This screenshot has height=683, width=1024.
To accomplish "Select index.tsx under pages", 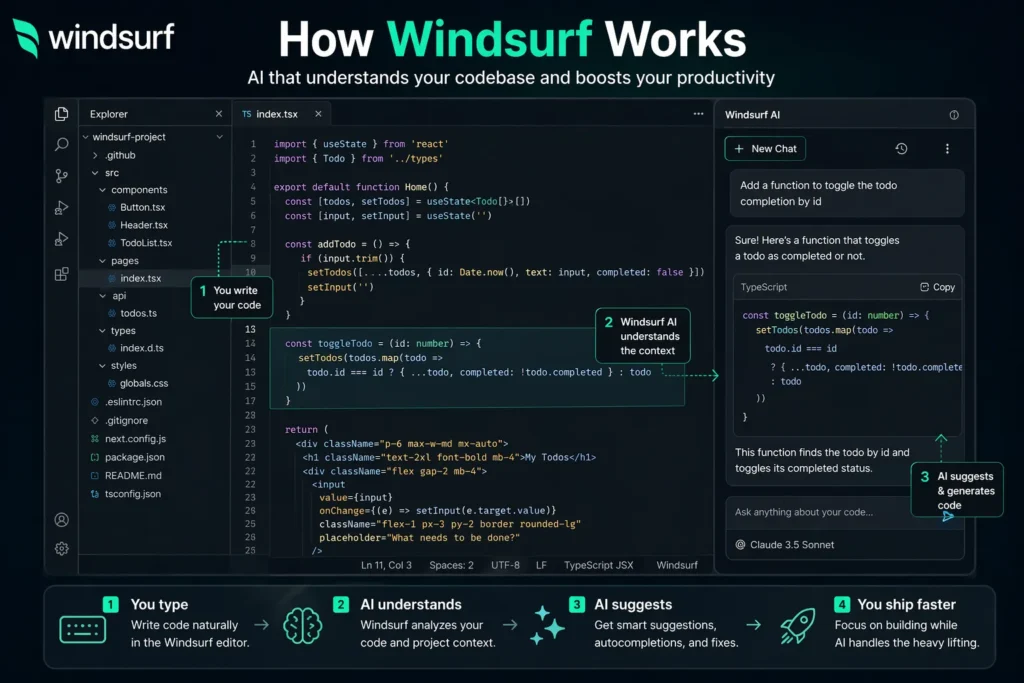I will pos(140,278).
